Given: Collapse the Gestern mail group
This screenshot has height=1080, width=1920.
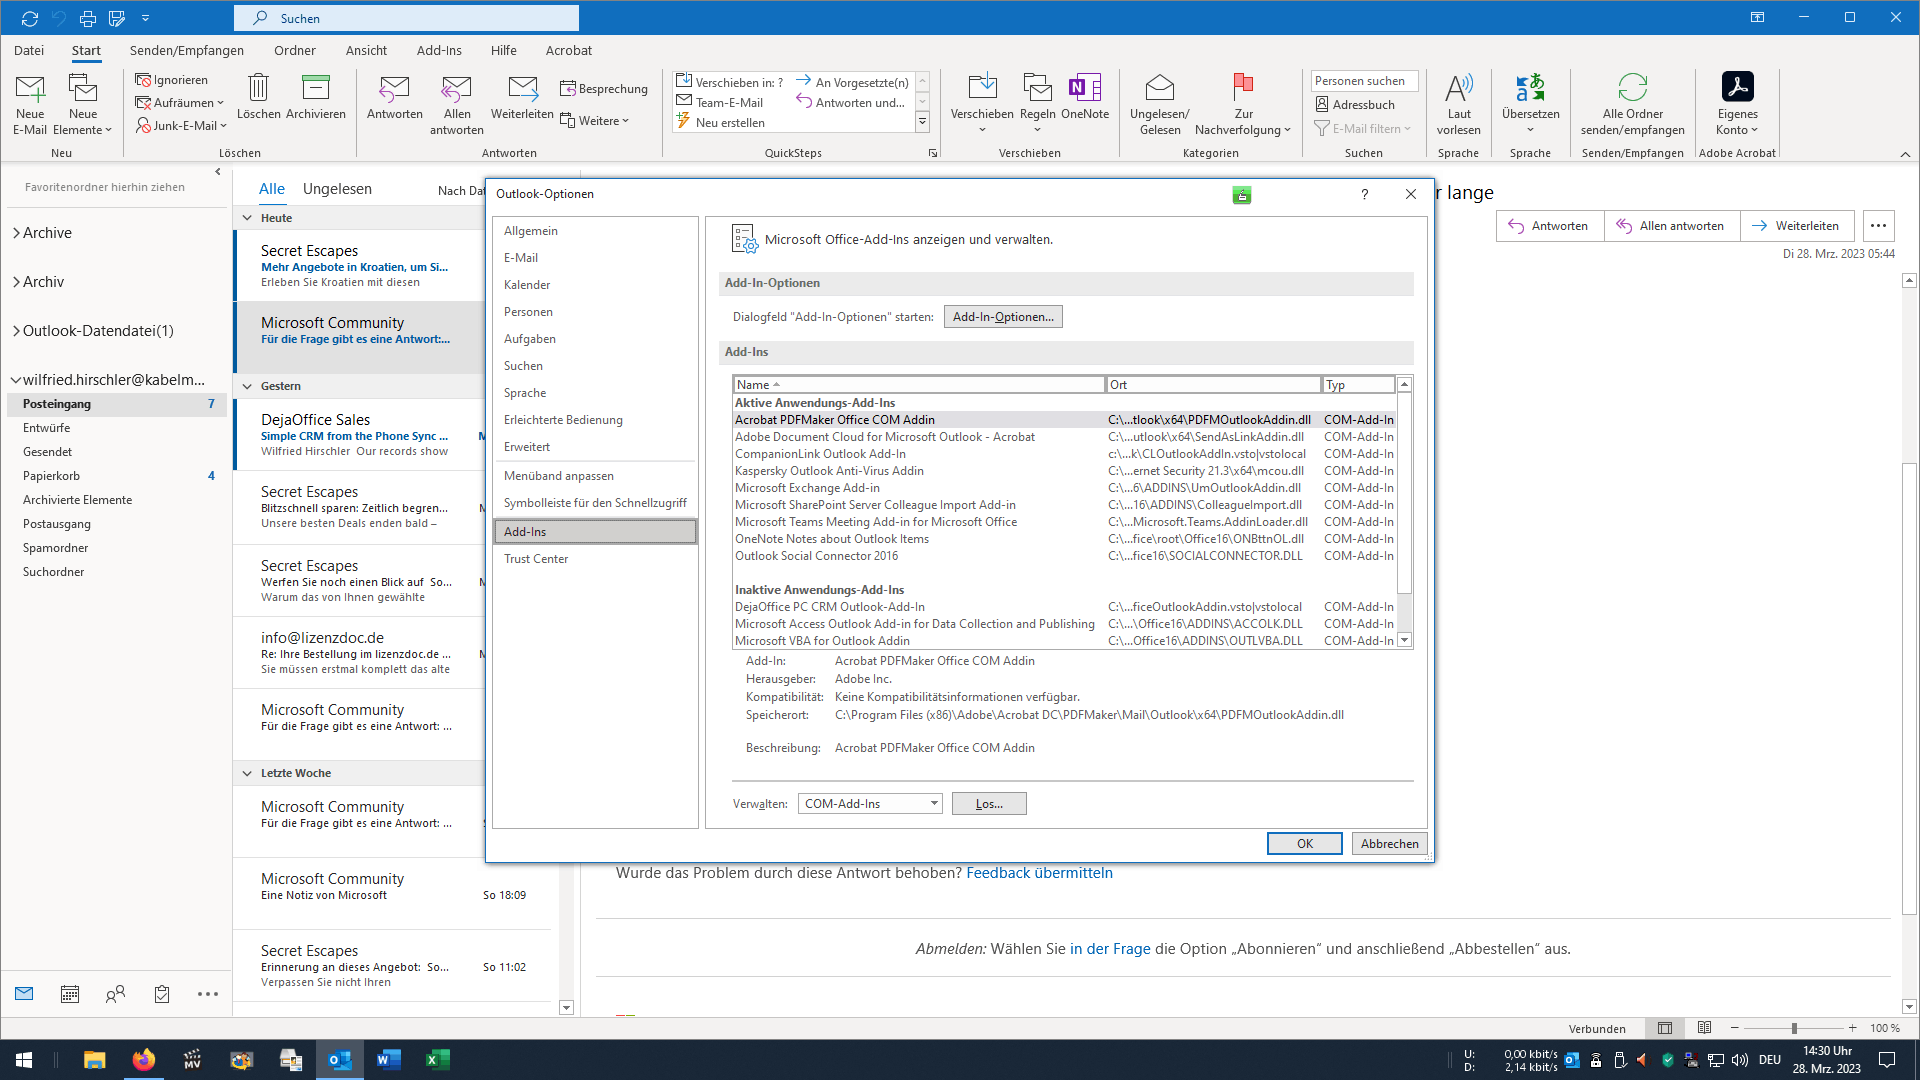Looking at the screenshot, I should click(247, 386).
